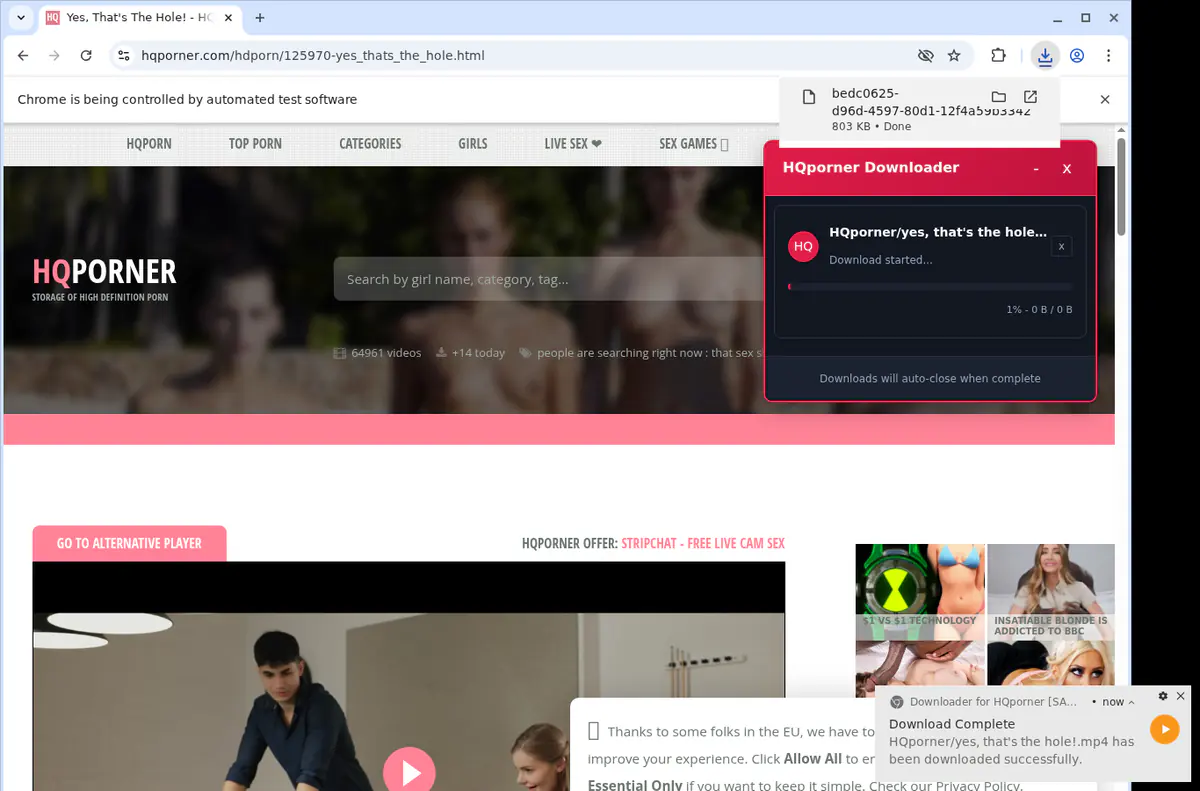Image resolution: width=1200 pixels, height=791 pixels.
Task: Go forward in the browser
Action: [x=54, y=56]
